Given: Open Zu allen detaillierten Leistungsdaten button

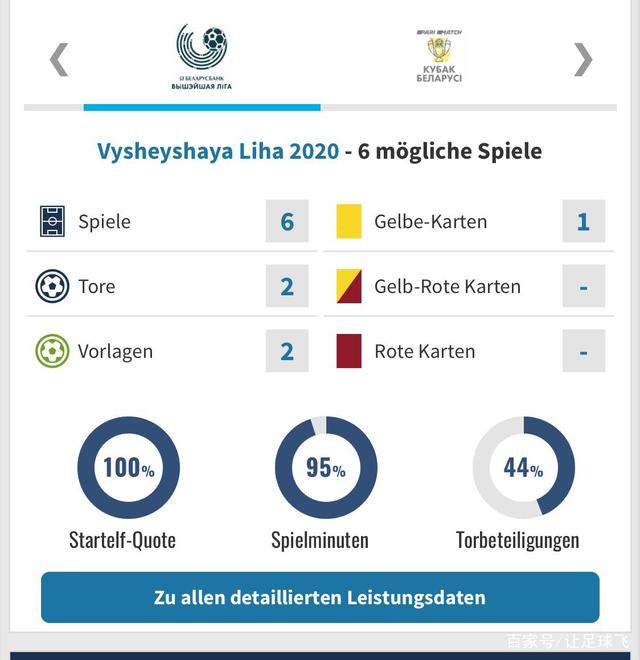Looking at the screenshot, I should pos(320,597).
